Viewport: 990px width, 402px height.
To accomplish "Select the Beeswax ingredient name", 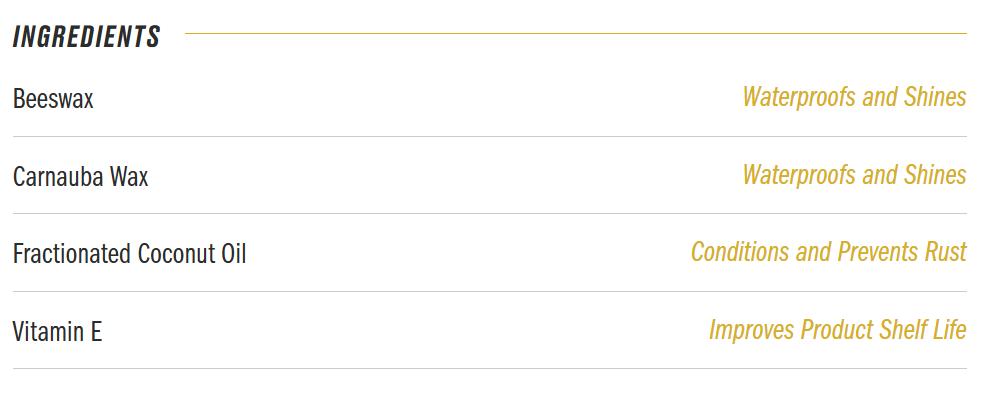I will (53, 99).
